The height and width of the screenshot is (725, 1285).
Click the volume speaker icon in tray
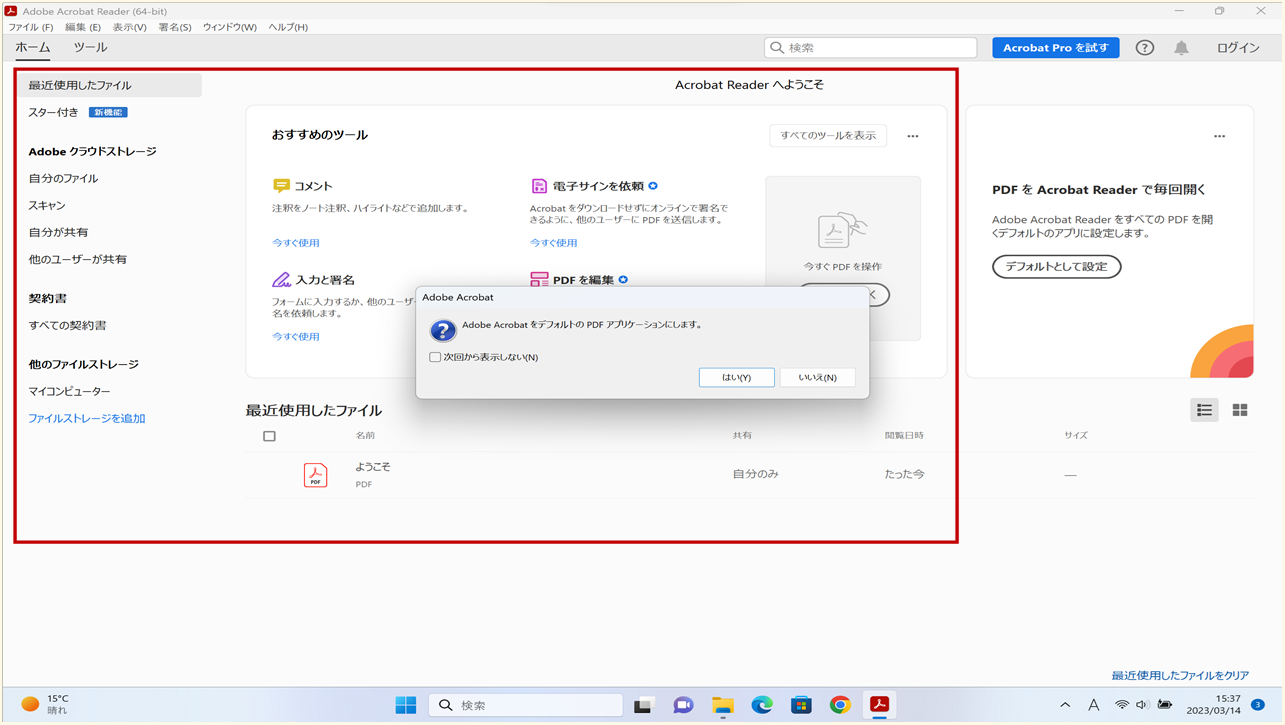pos(1142,705)
